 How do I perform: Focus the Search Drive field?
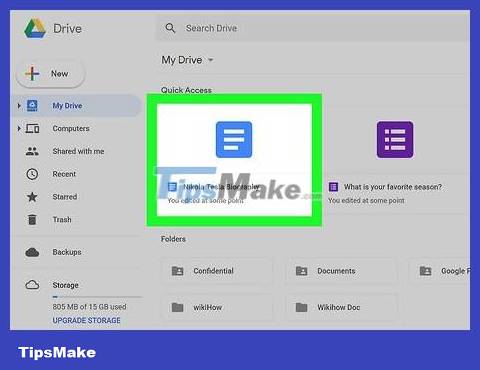click(x=313, y=28)
